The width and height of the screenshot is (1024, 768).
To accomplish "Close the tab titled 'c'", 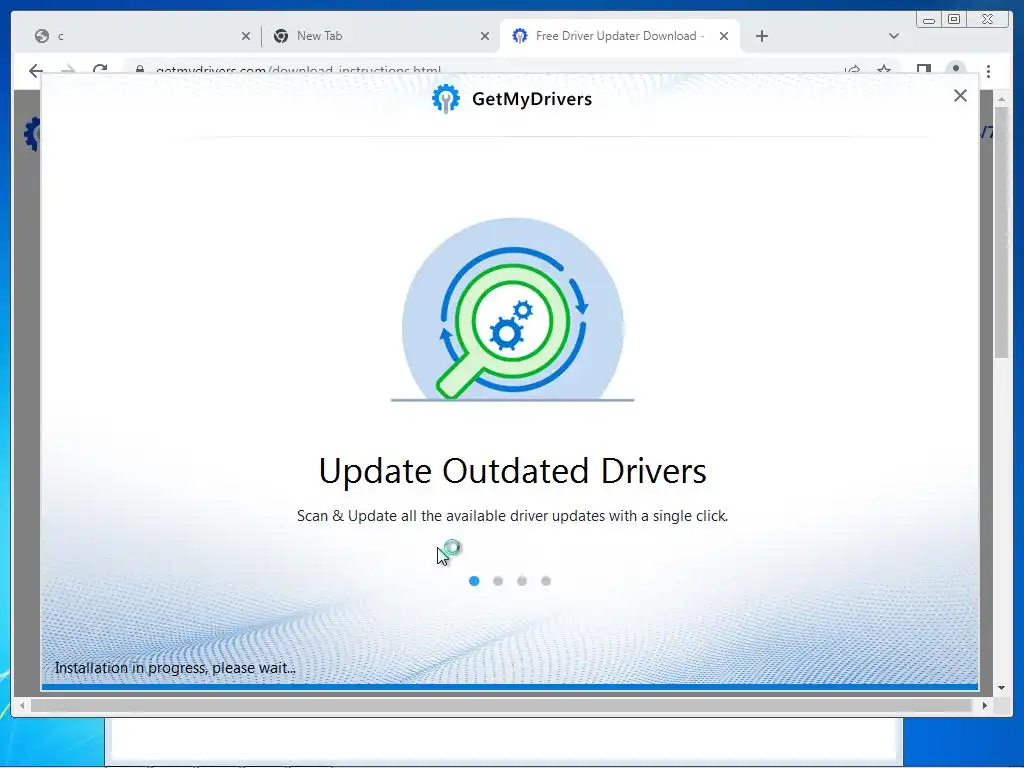I will (x=246, y=36).
